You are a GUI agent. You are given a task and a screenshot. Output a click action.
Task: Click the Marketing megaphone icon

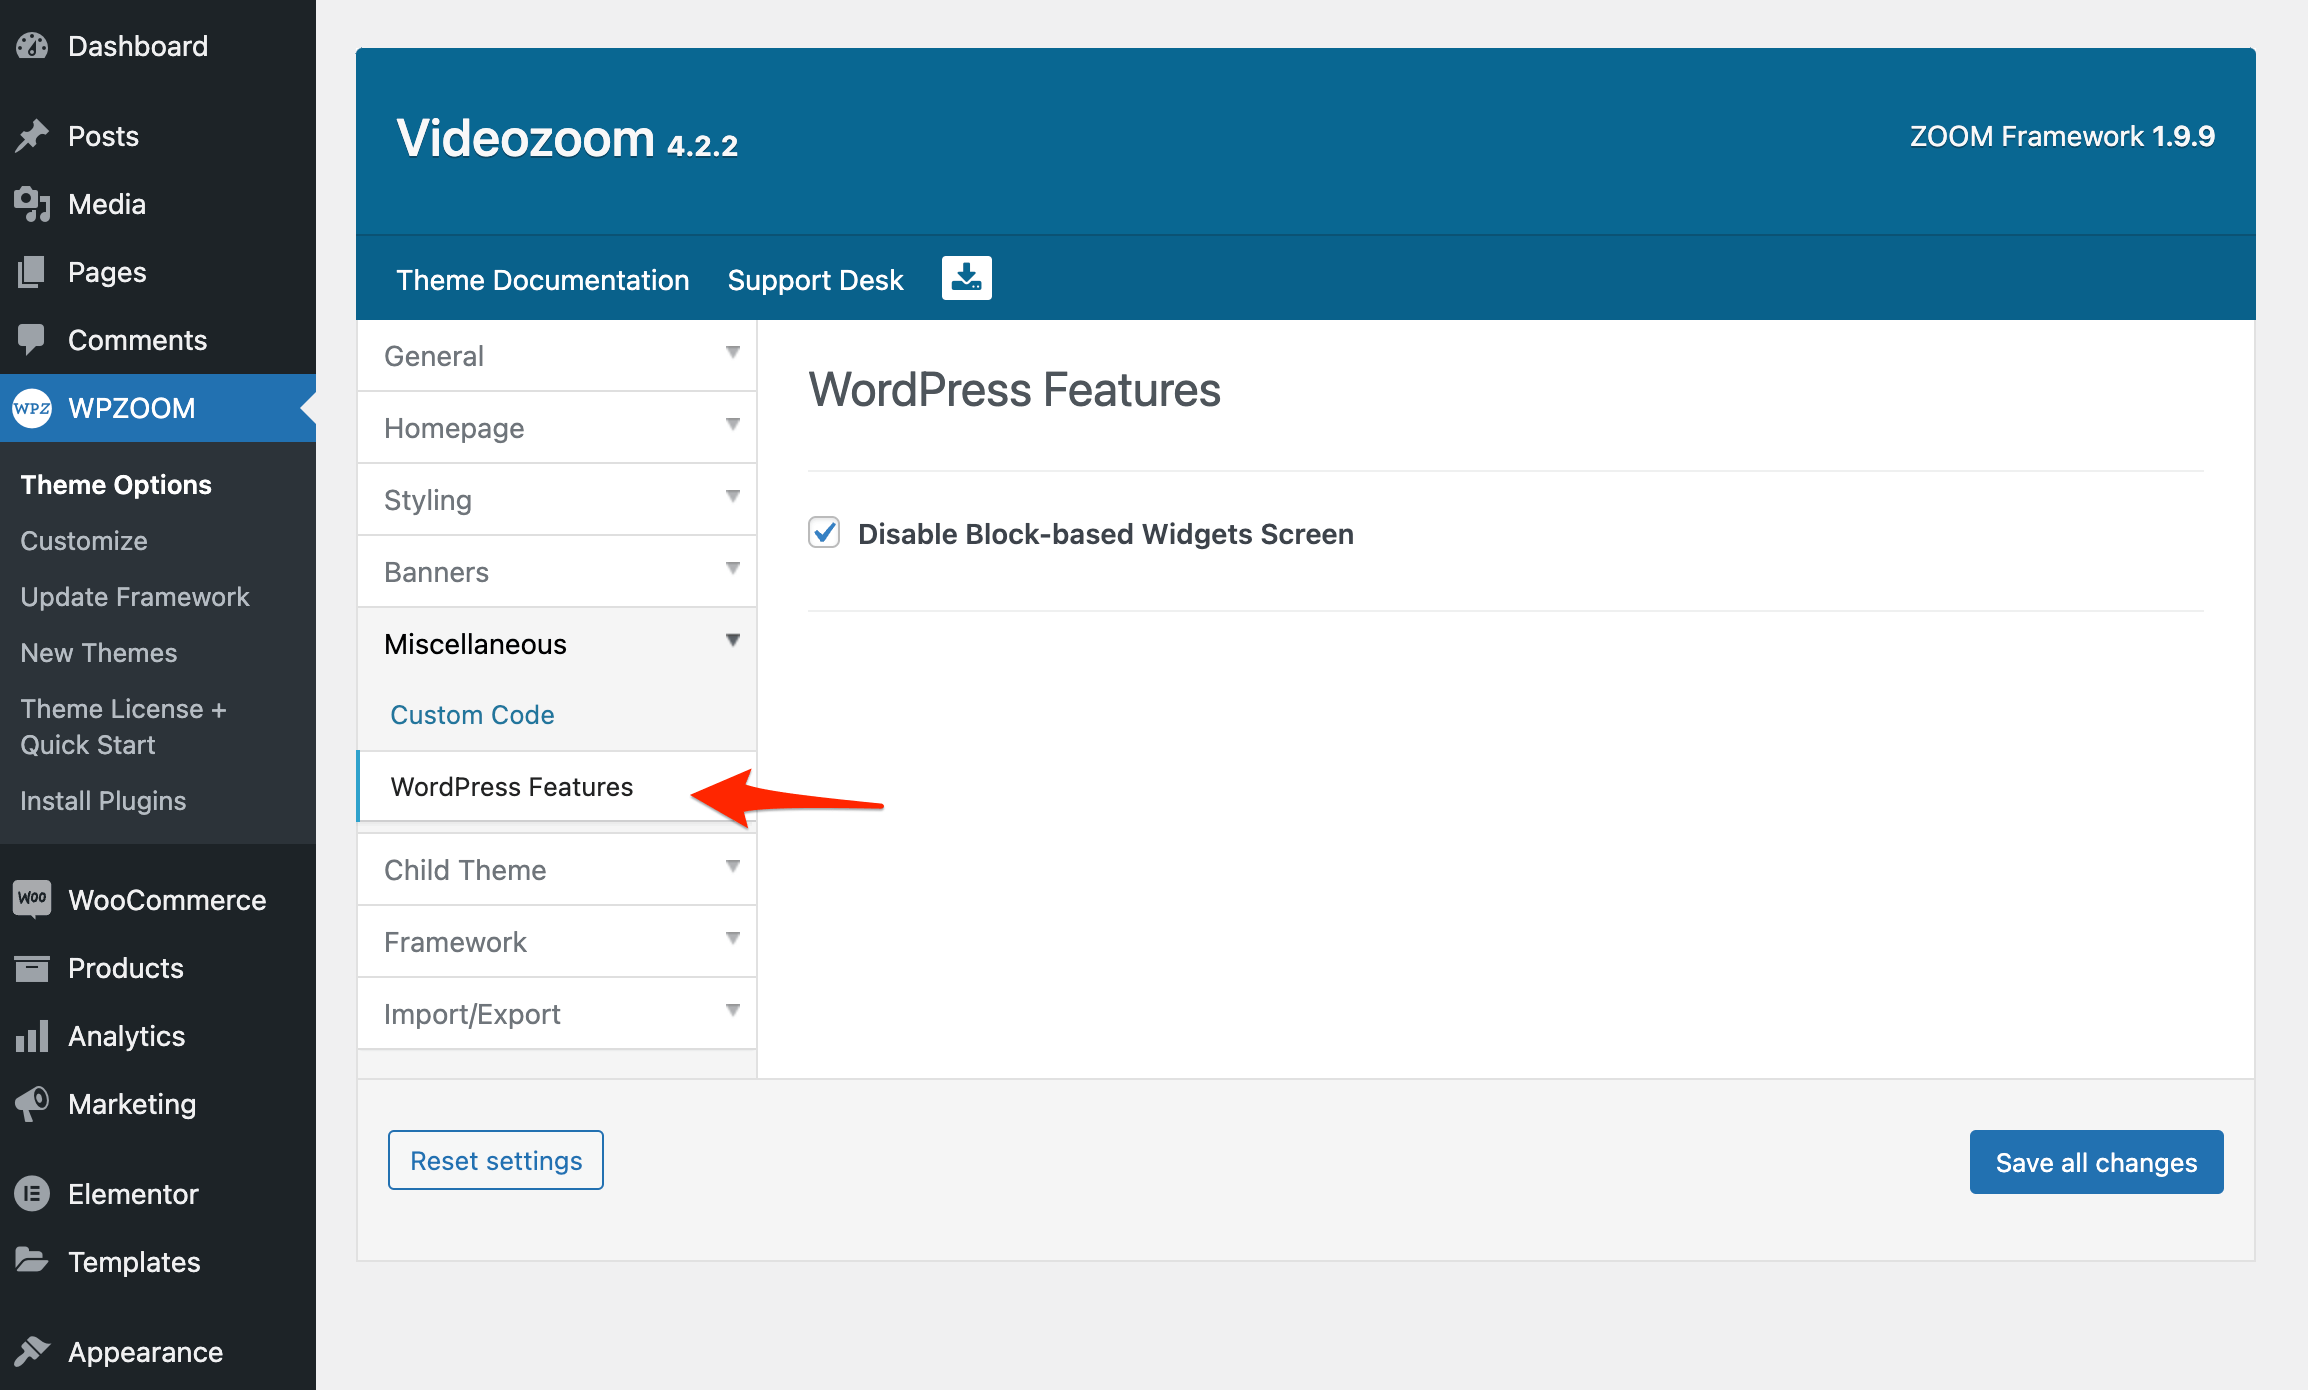click(x=32, y=1104)
